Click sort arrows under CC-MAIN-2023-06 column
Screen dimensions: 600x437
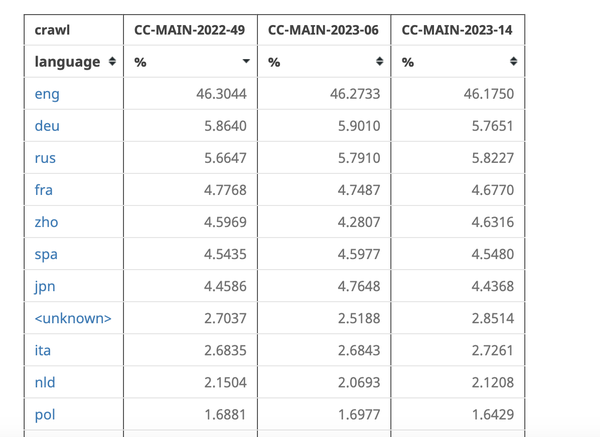380,62
